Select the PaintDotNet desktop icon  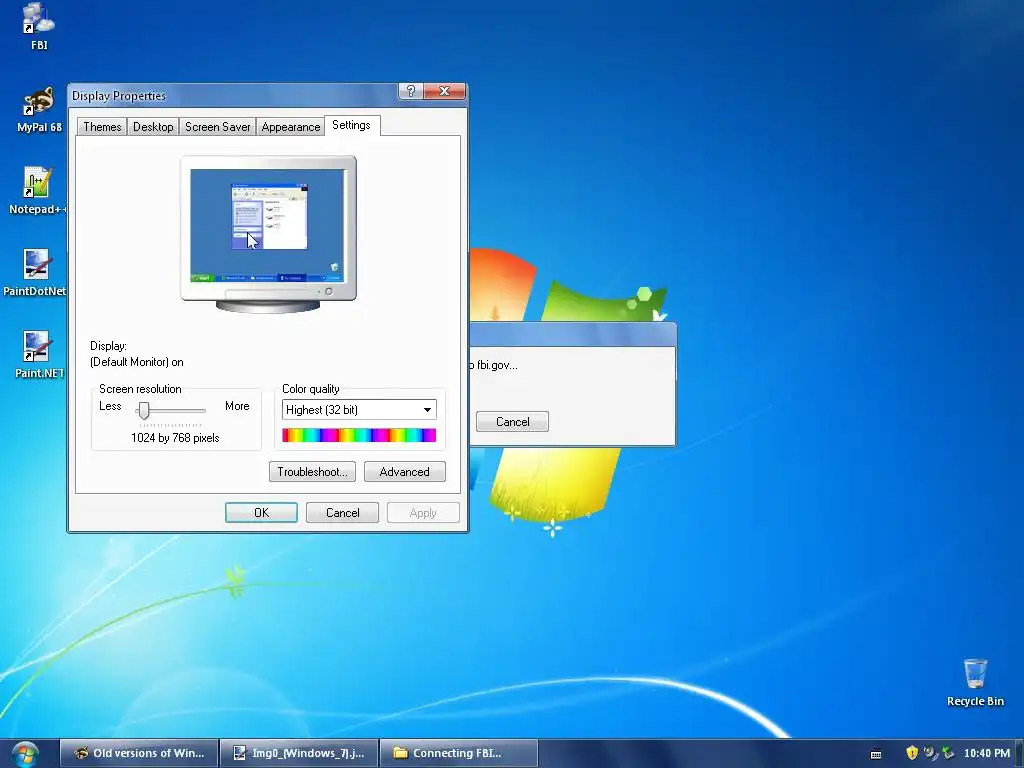pyautogui.click(x=35, y=273)
